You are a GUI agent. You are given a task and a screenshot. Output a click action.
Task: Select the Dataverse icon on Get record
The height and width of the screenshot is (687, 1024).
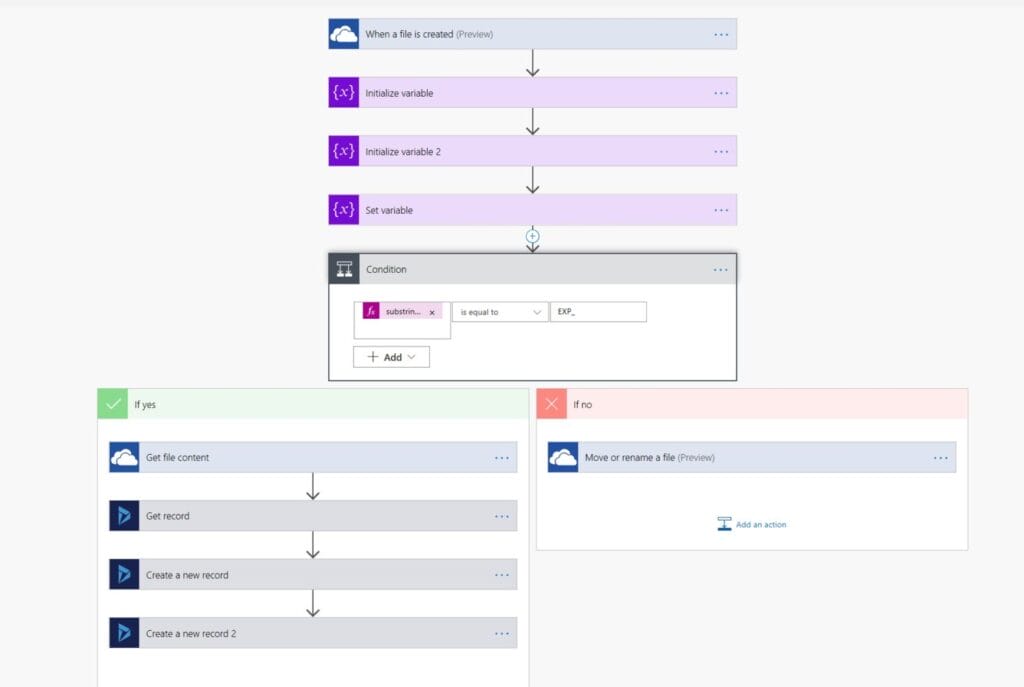pos(124,515)
